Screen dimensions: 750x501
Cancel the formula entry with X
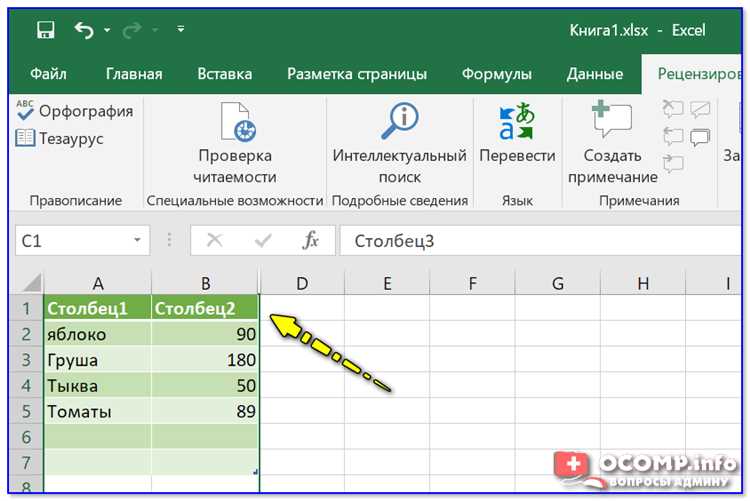pos(214,240)
